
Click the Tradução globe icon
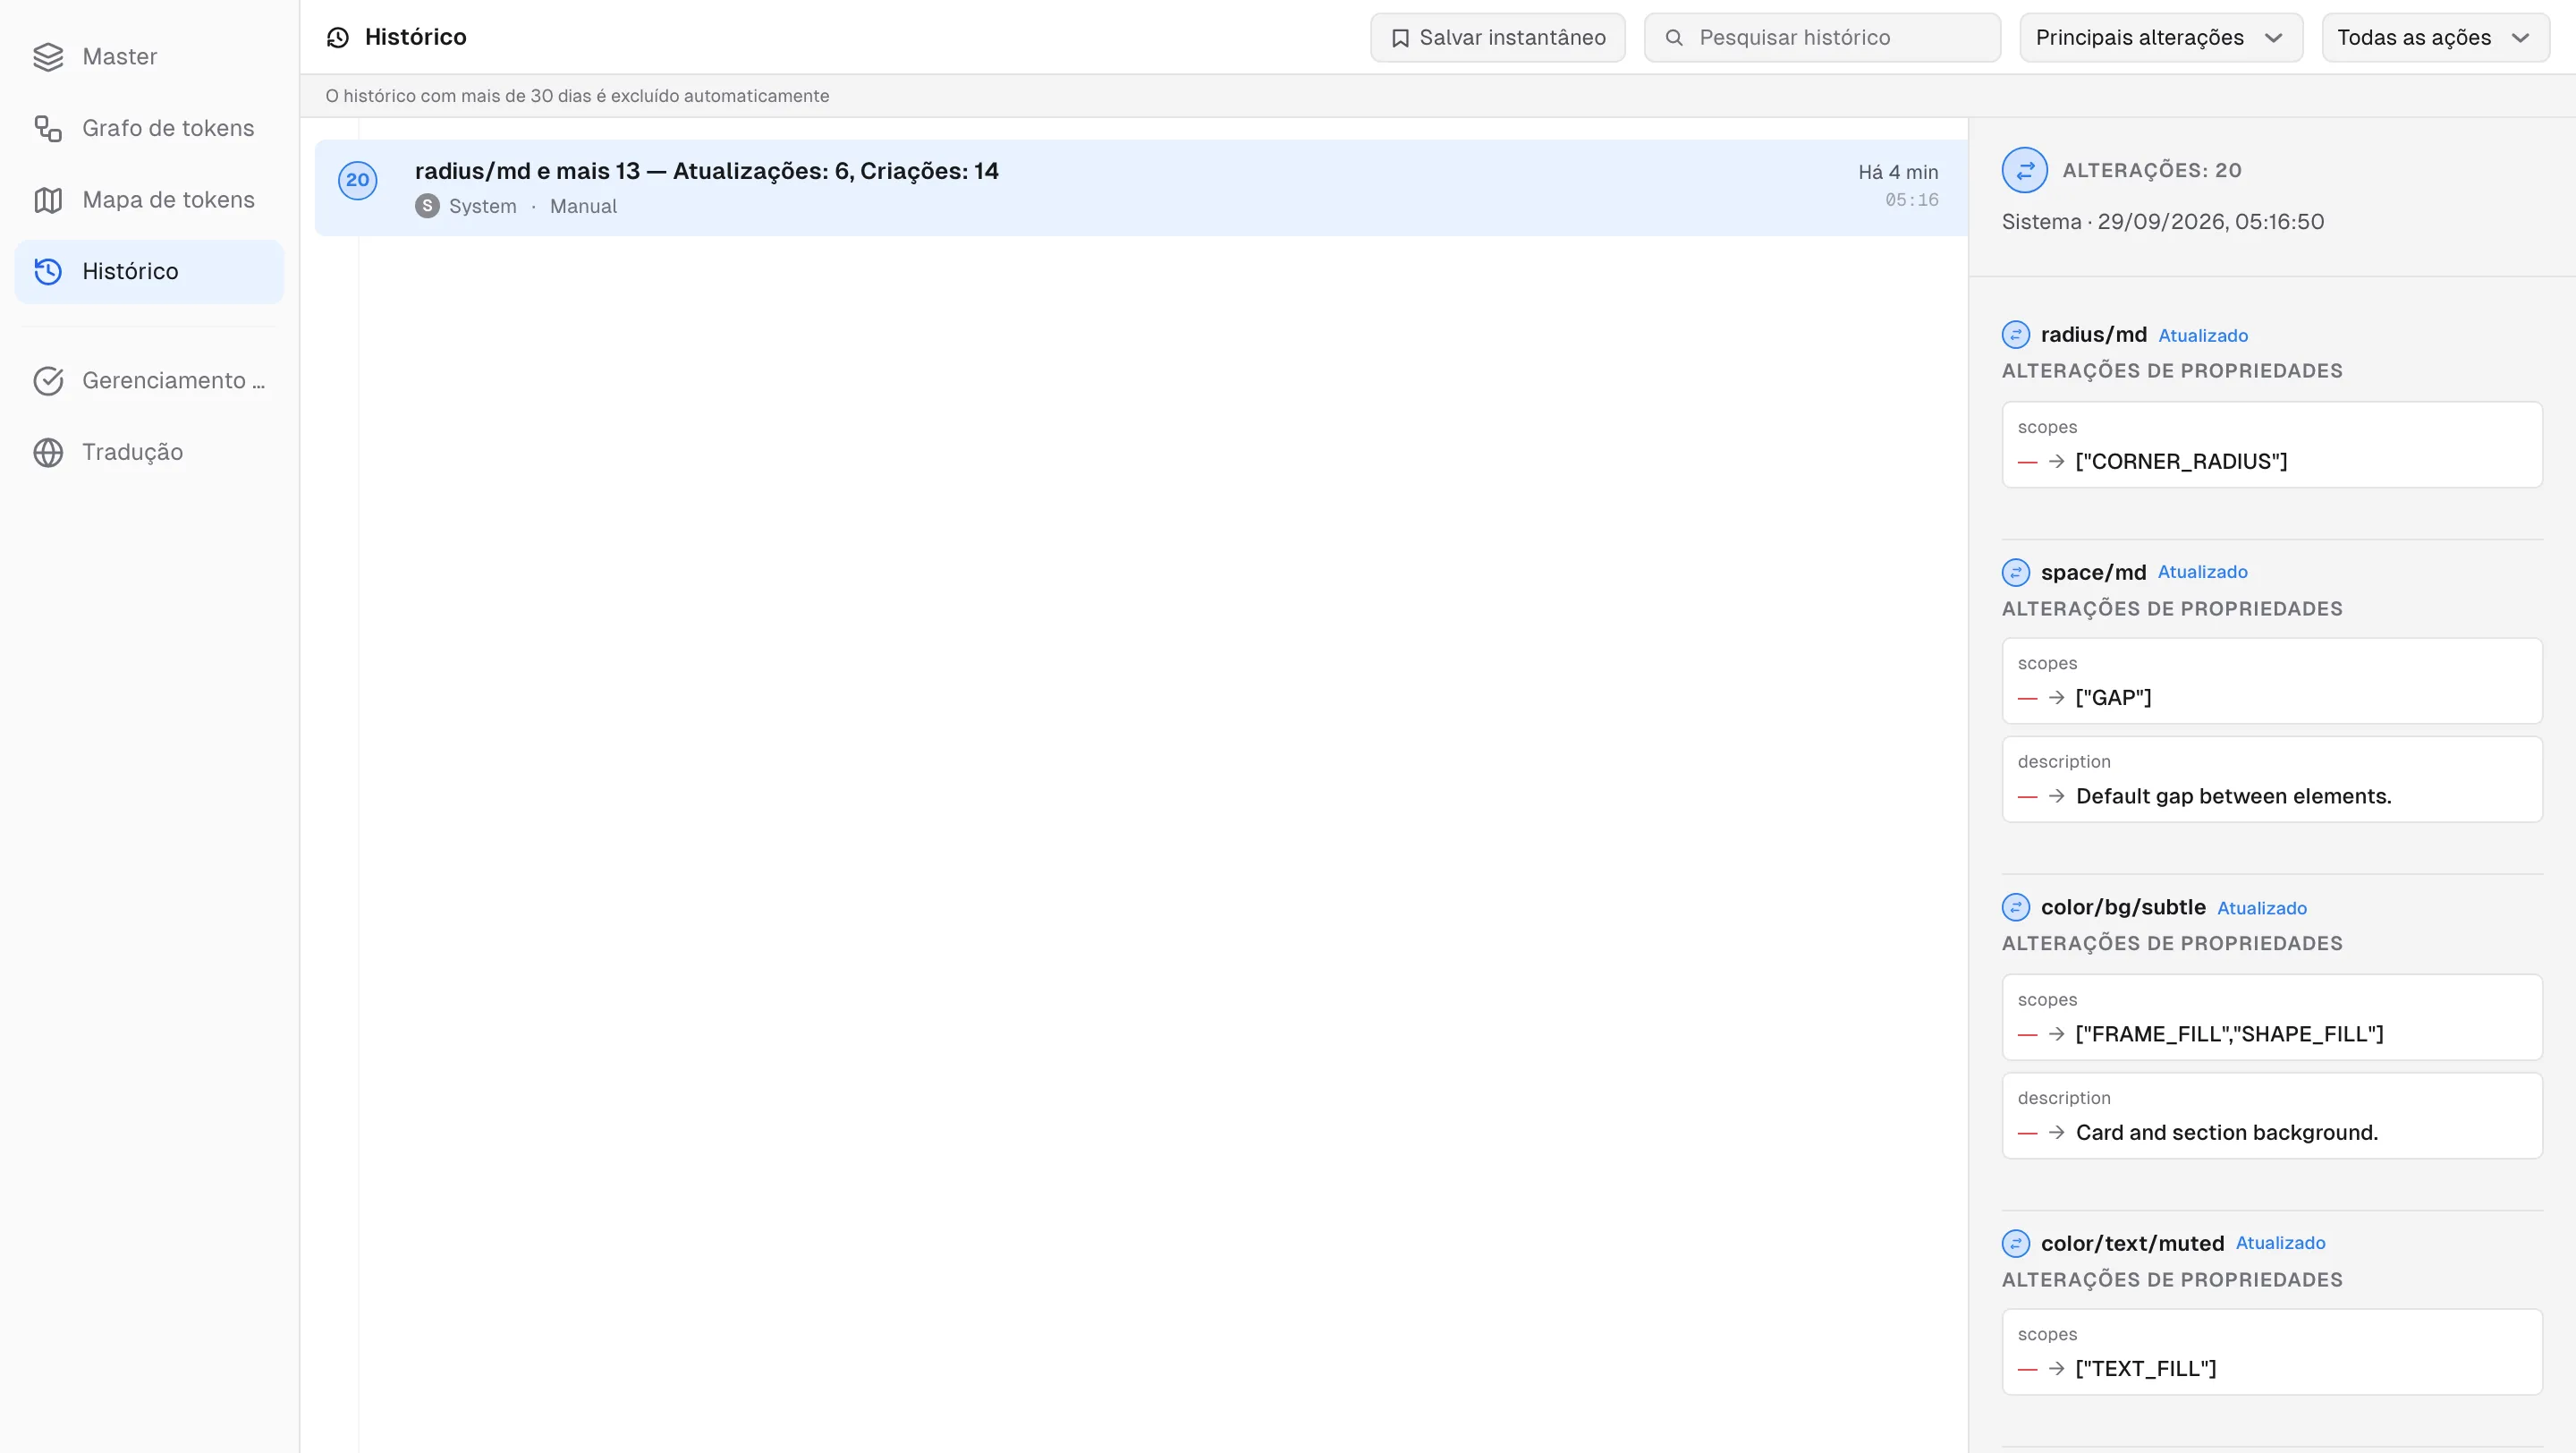(48, 453)
